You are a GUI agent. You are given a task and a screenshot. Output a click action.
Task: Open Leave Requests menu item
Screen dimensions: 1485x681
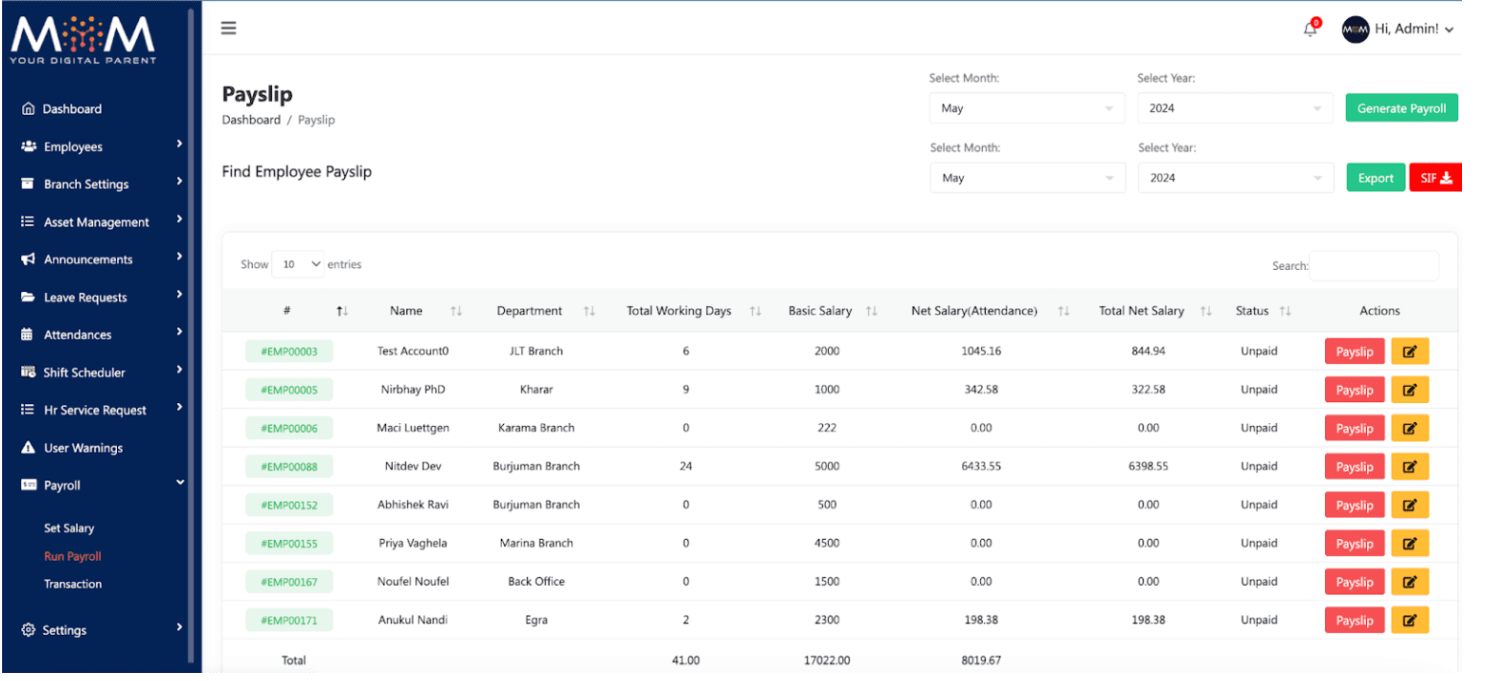86,297
